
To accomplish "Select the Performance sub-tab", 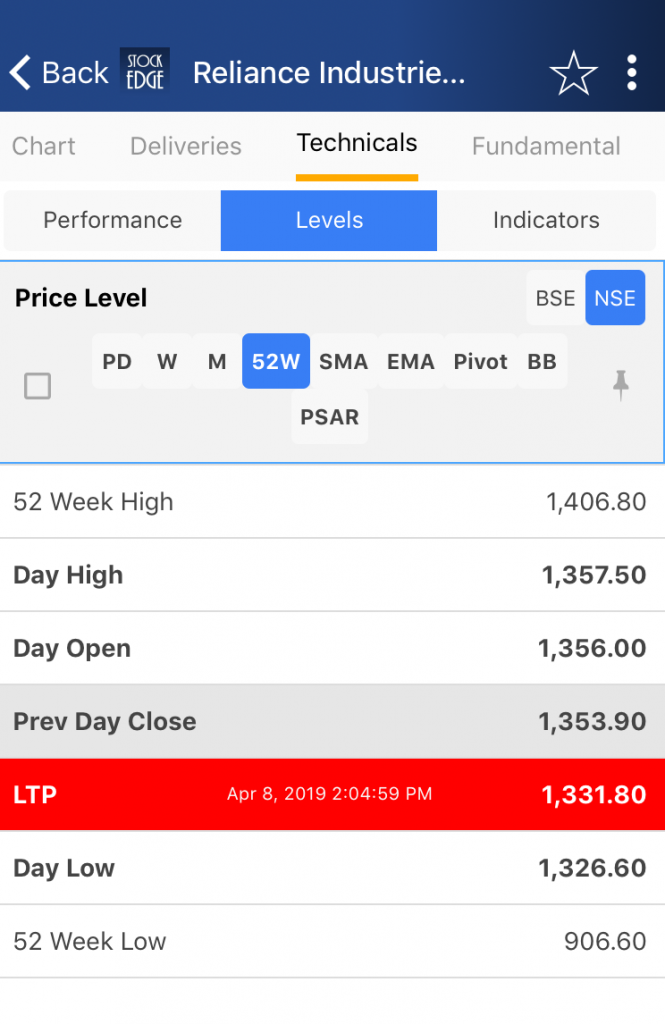I will (x=112, y=220).
